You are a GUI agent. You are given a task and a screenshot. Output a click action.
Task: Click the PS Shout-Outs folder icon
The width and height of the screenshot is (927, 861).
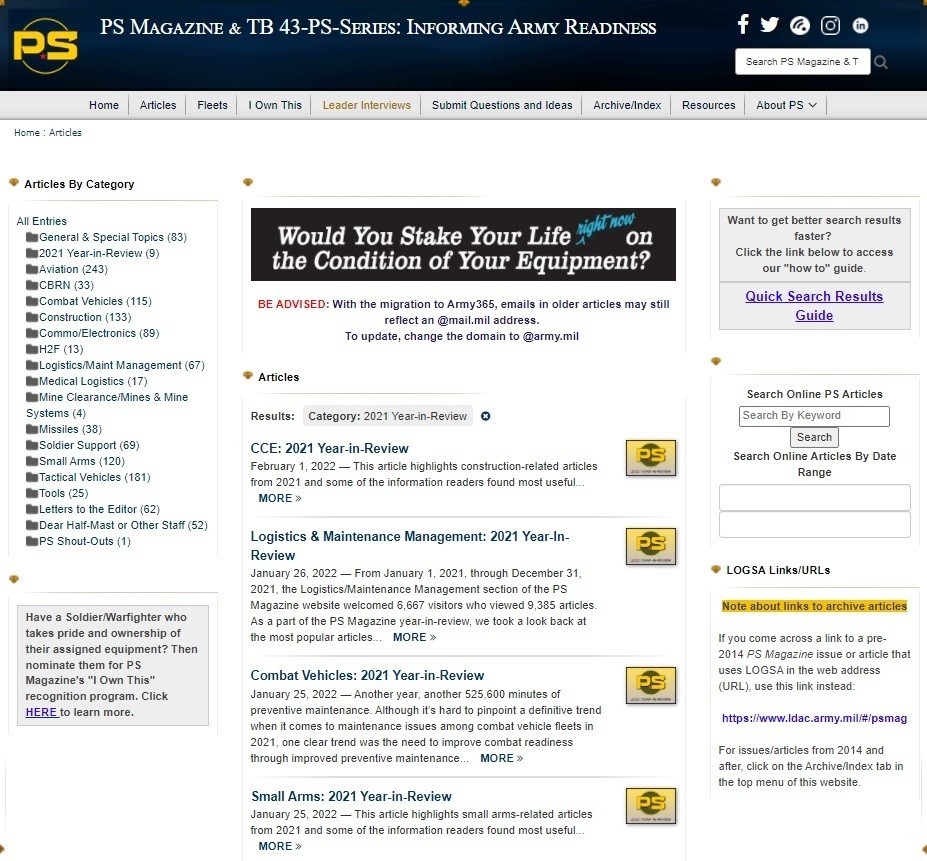coord(32,540)
